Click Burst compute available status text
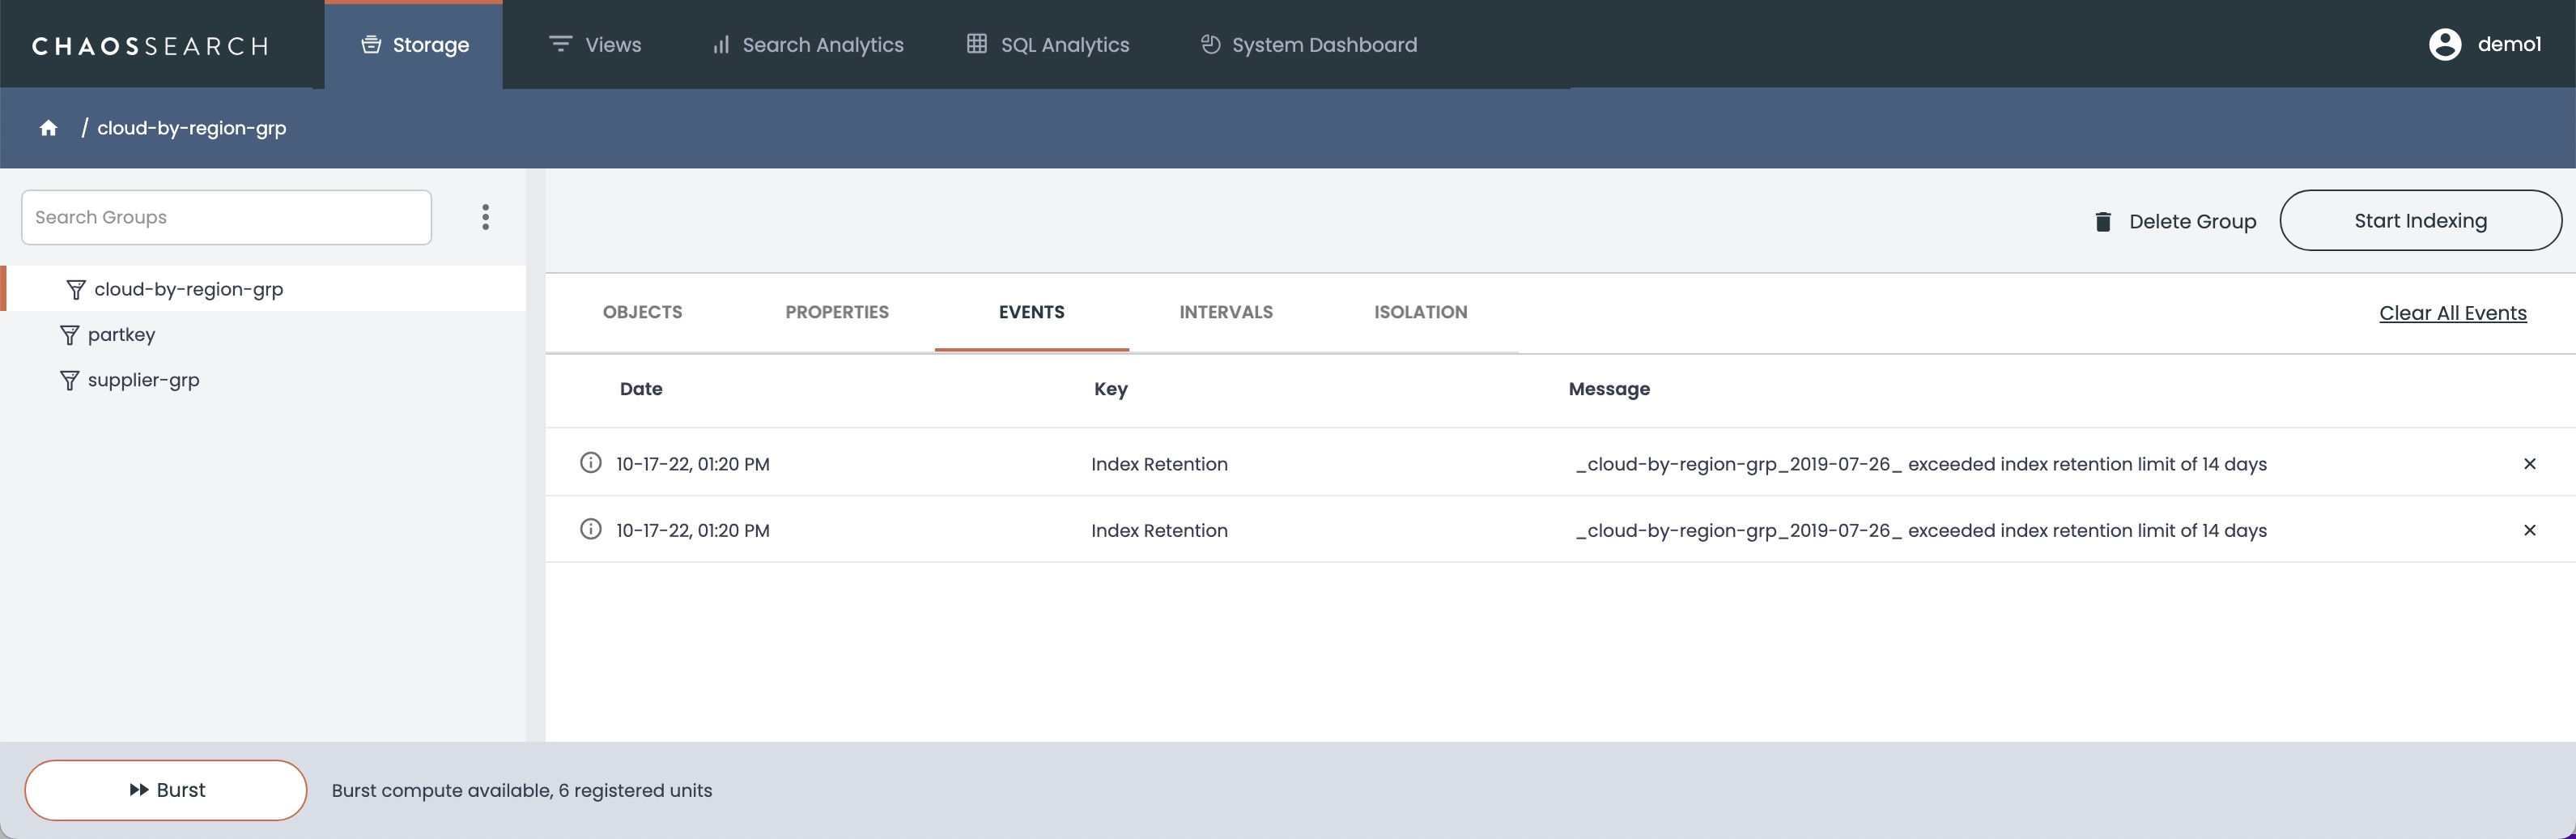The width and height of the screenshot is (2576, 839). (x=522, y=790)
